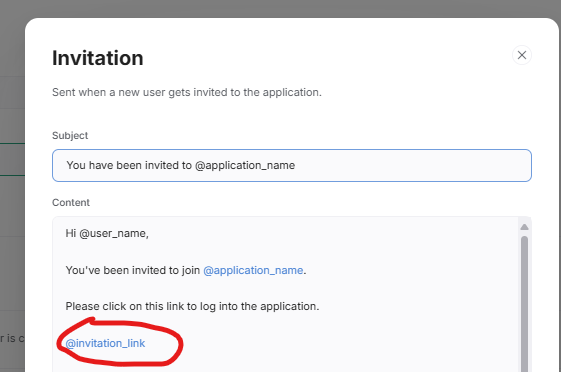Close the Invitation dialog
Screen dimensions: 561x372
click(x=522, y=55)
